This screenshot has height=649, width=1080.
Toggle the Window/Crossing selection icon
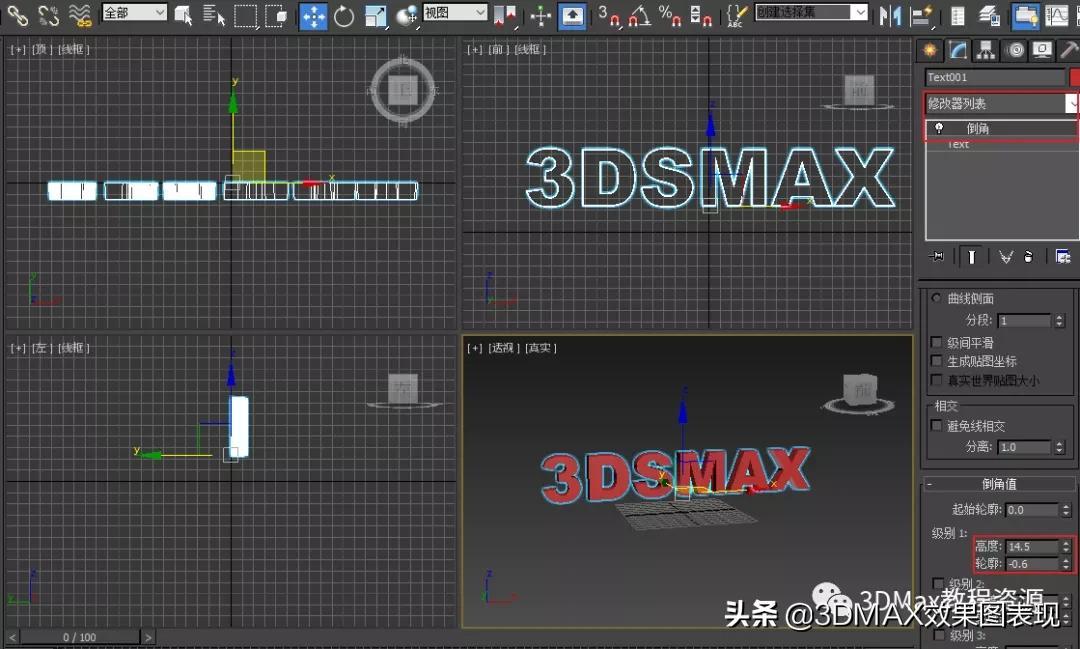coord(276,14)
